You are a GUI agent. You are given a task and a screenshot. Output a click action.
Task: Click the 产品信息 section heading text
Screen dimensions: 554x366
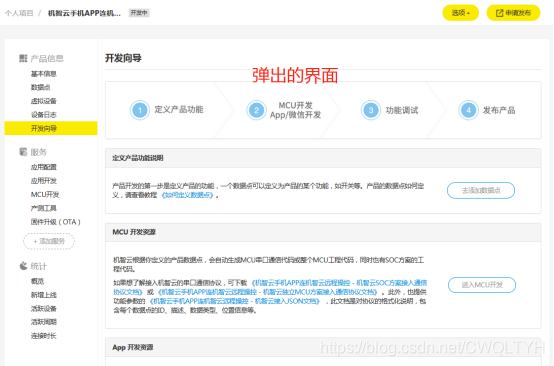[x=47, y=58]
